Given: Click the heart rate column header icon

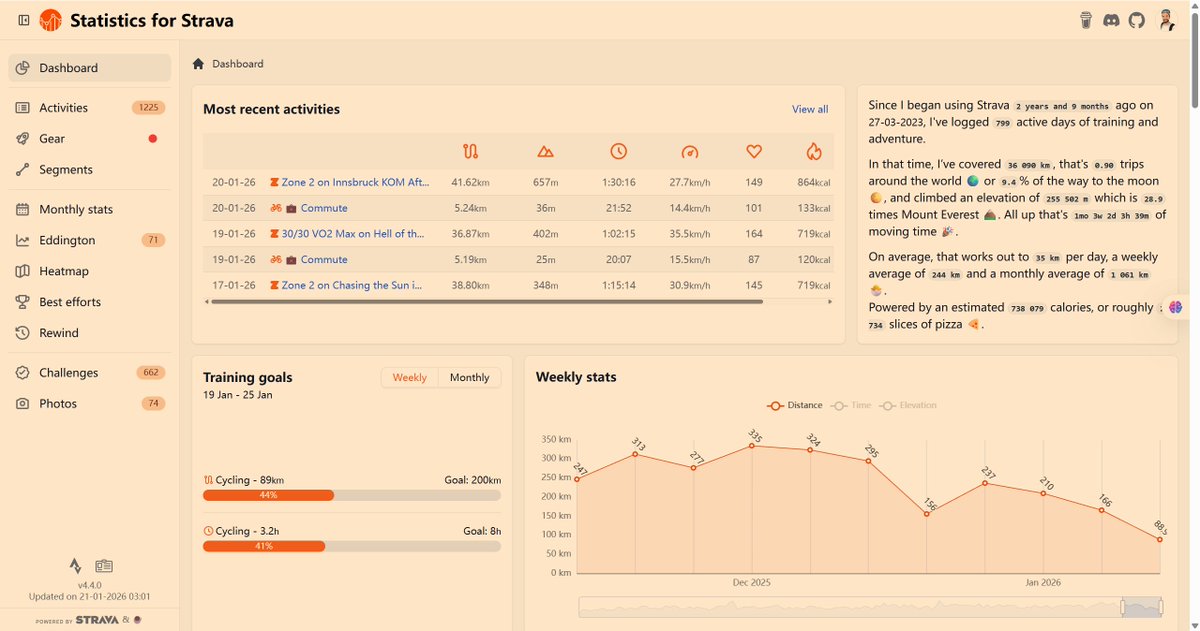Looking at the screenshot, I should [754, 152].
